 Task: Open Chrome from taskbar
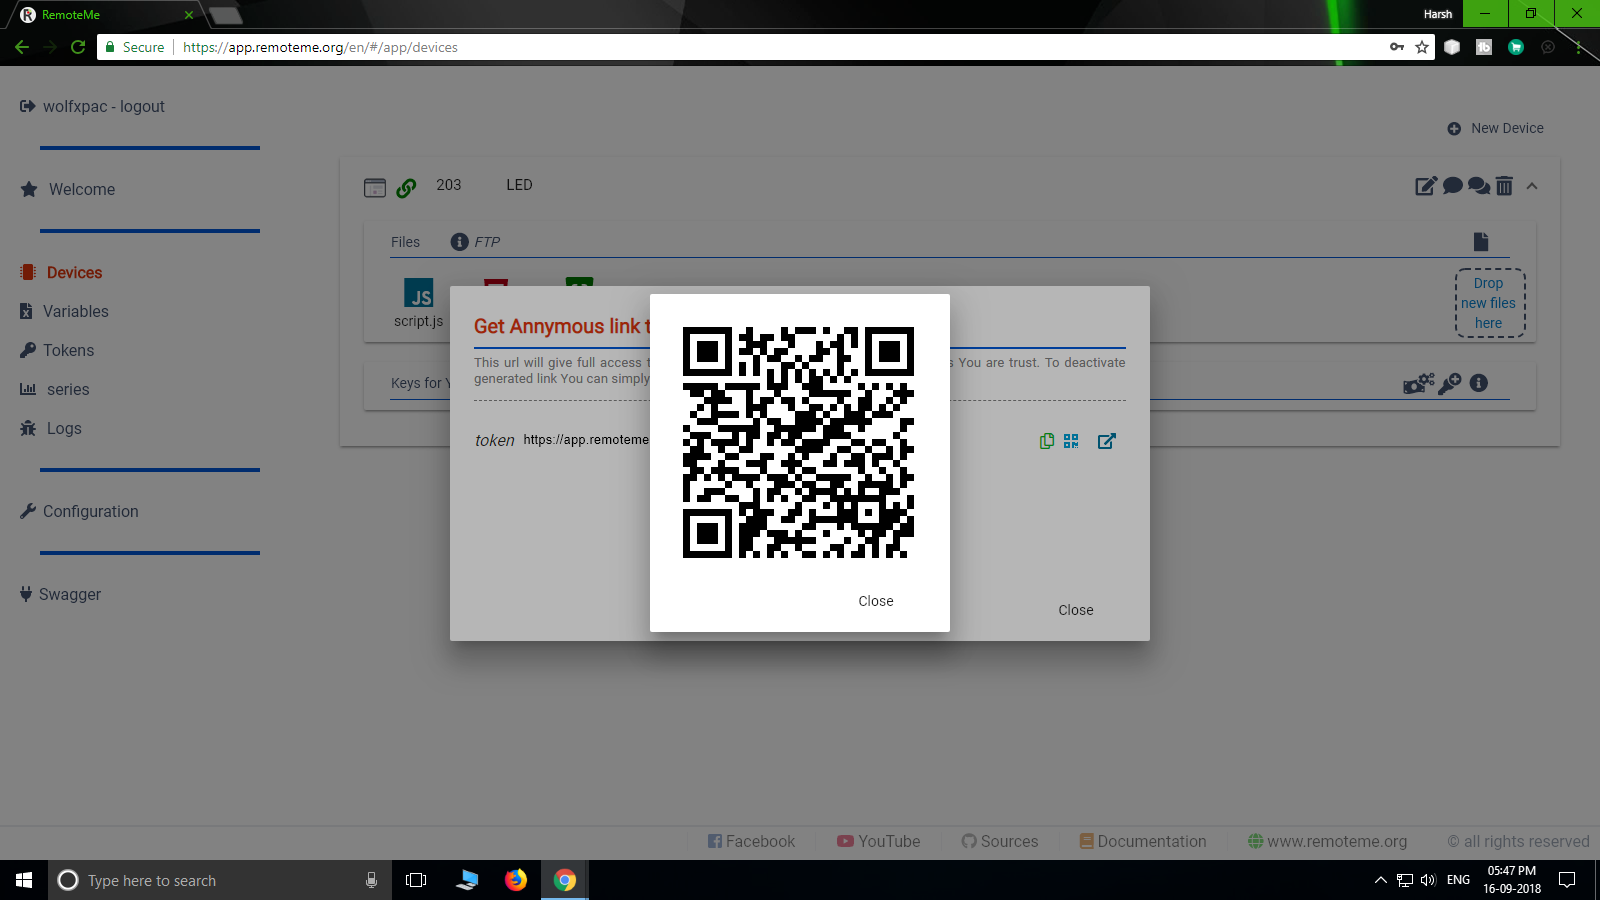(x=565, y=880)
